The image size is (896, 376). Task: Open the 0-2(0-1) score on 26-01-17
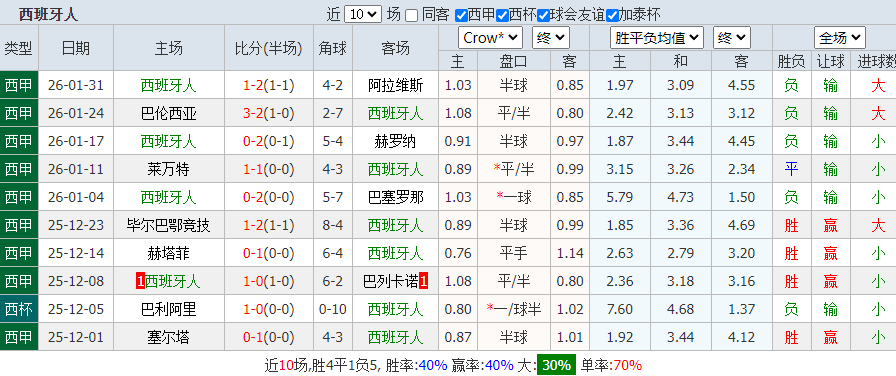click(269, 141)
